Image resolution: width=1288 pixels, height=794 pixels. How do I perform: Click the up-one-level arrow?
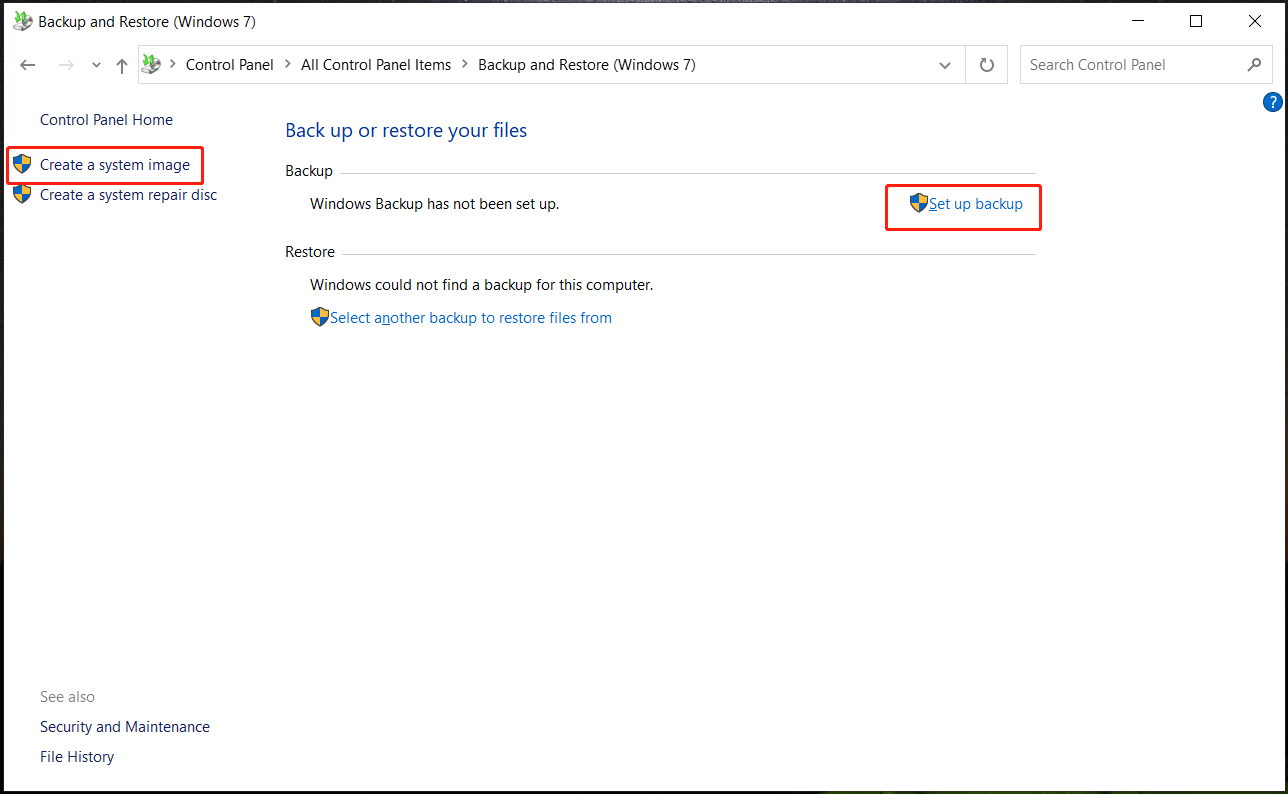[x=121, y=64]
